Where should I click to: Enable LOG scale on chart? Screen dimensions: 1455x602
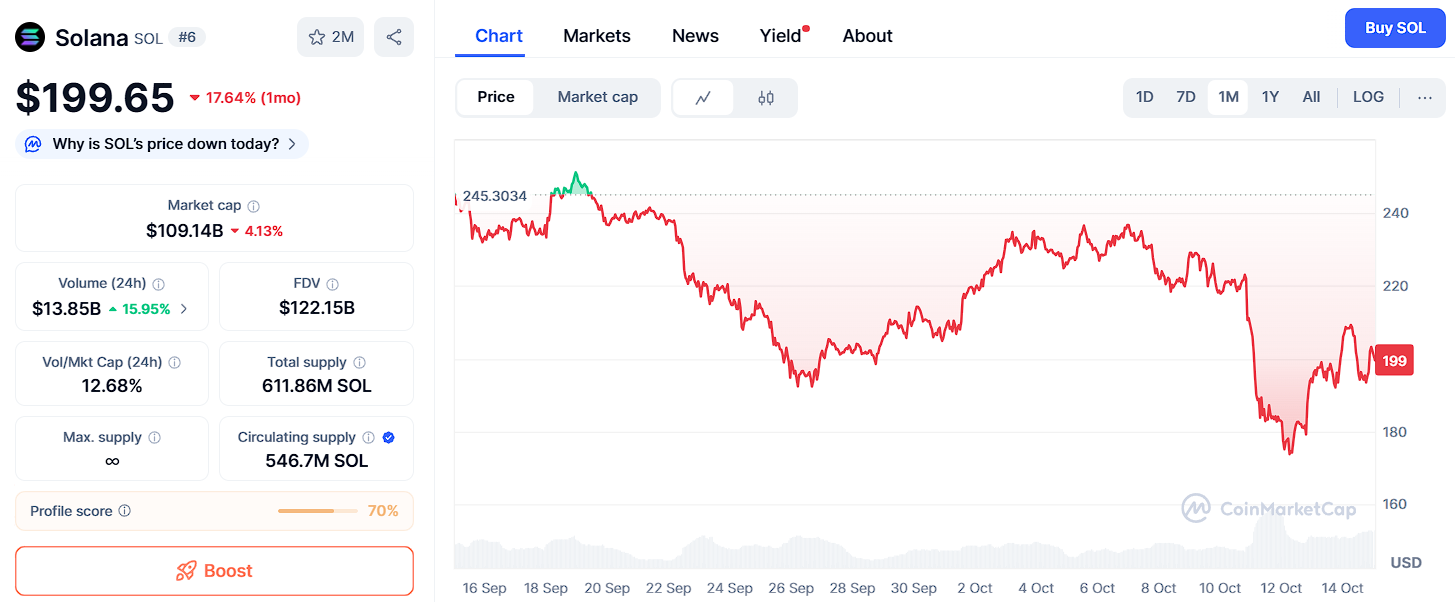(x=1368, y=97)
